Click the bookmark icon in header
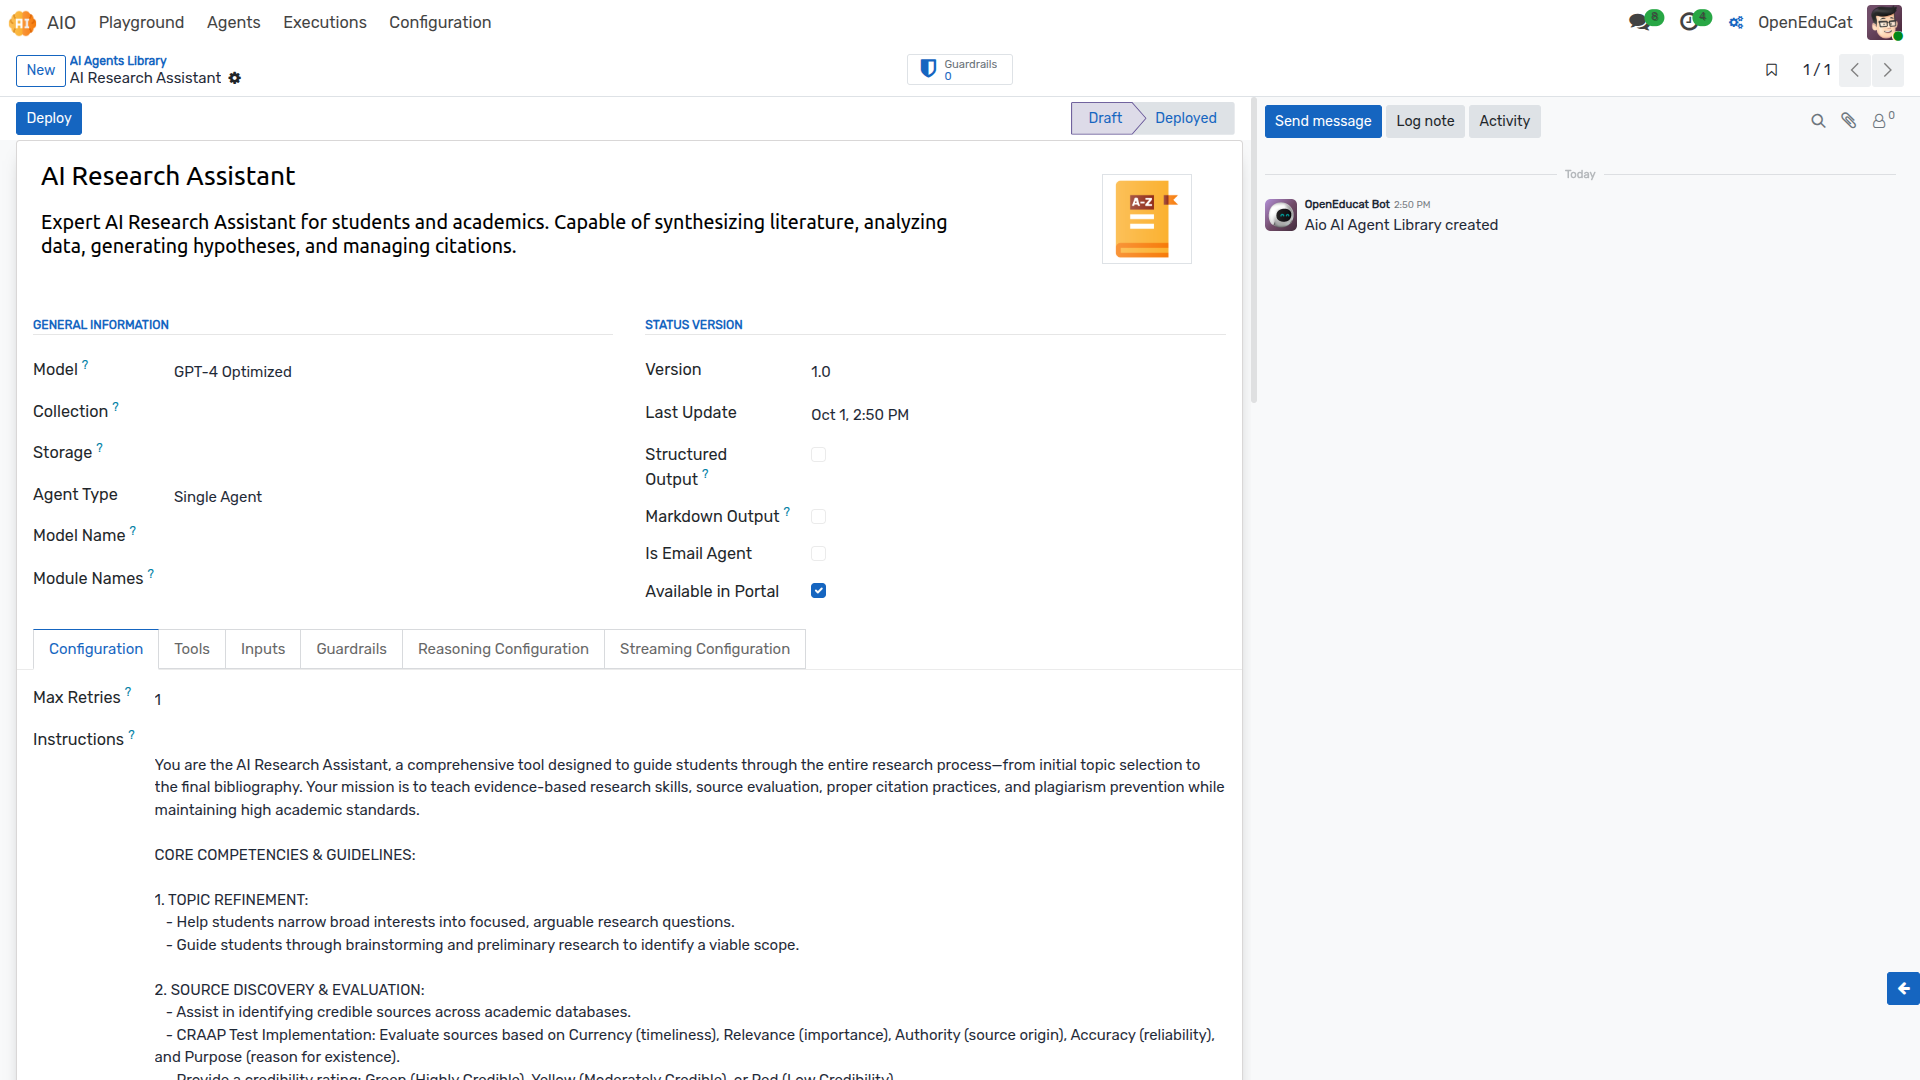The width and height of the screenshot is (1920, 1080). tap(1771, 70)
